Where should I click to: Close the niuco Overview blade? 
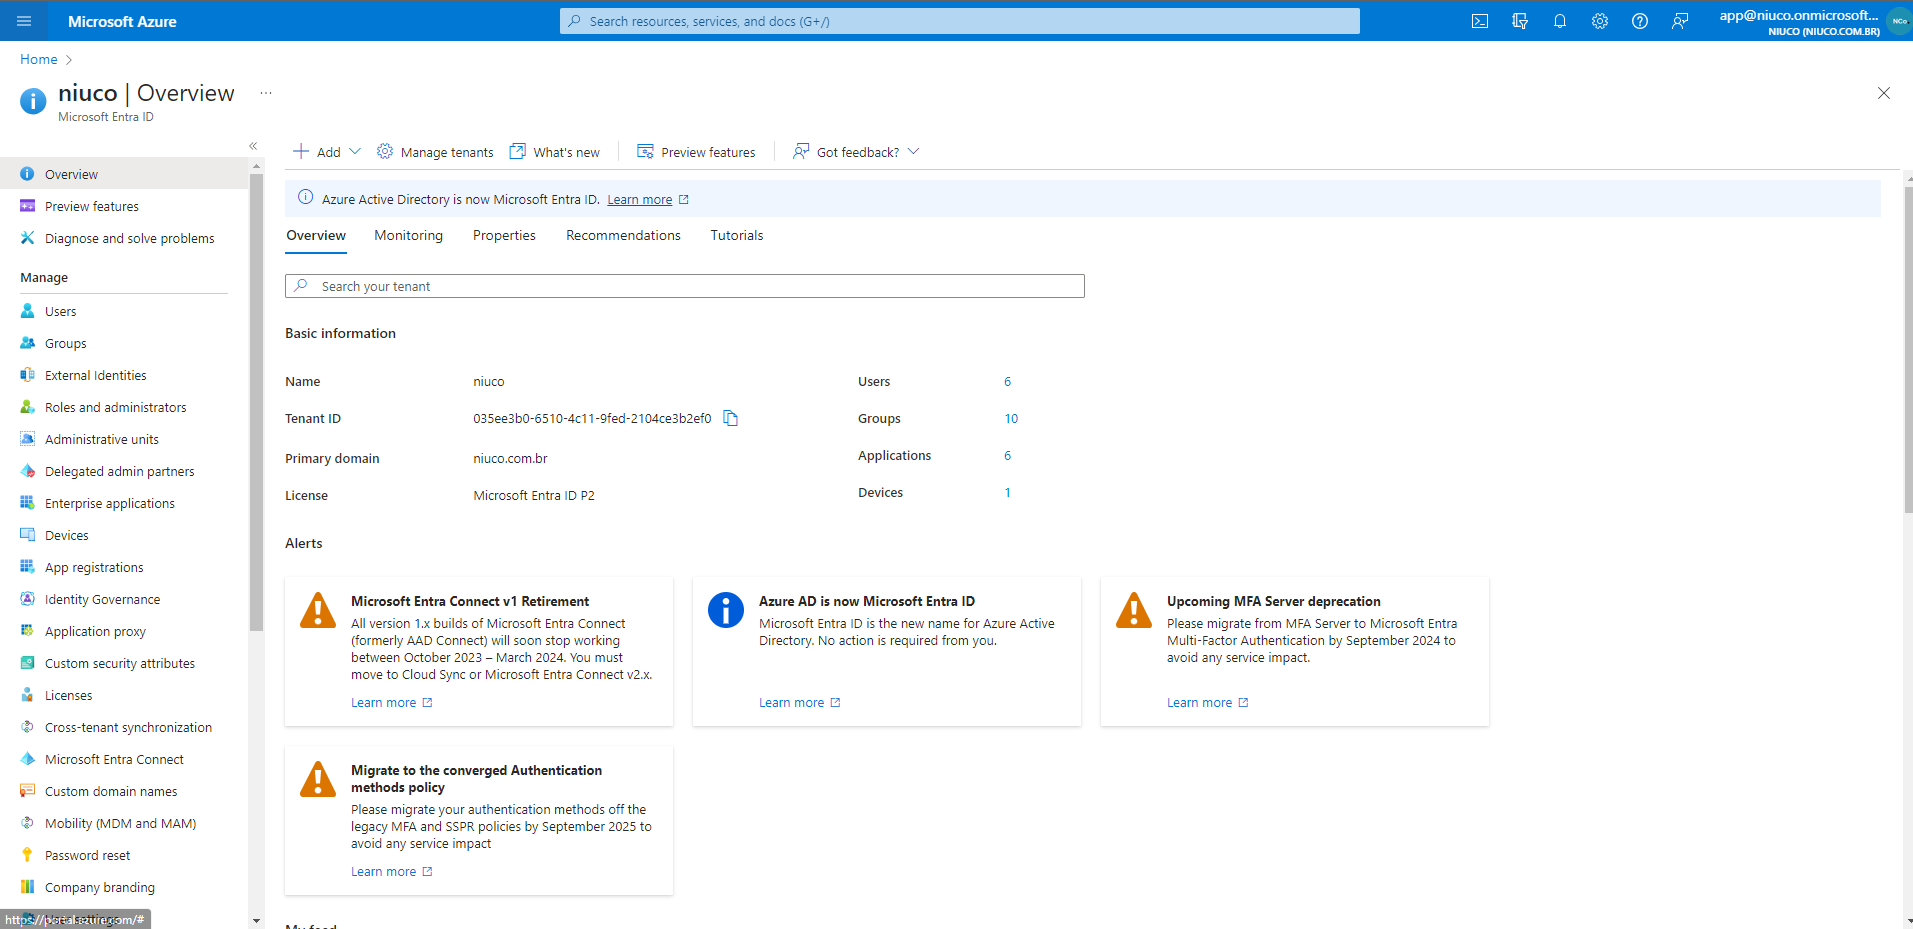point(1884,93)
